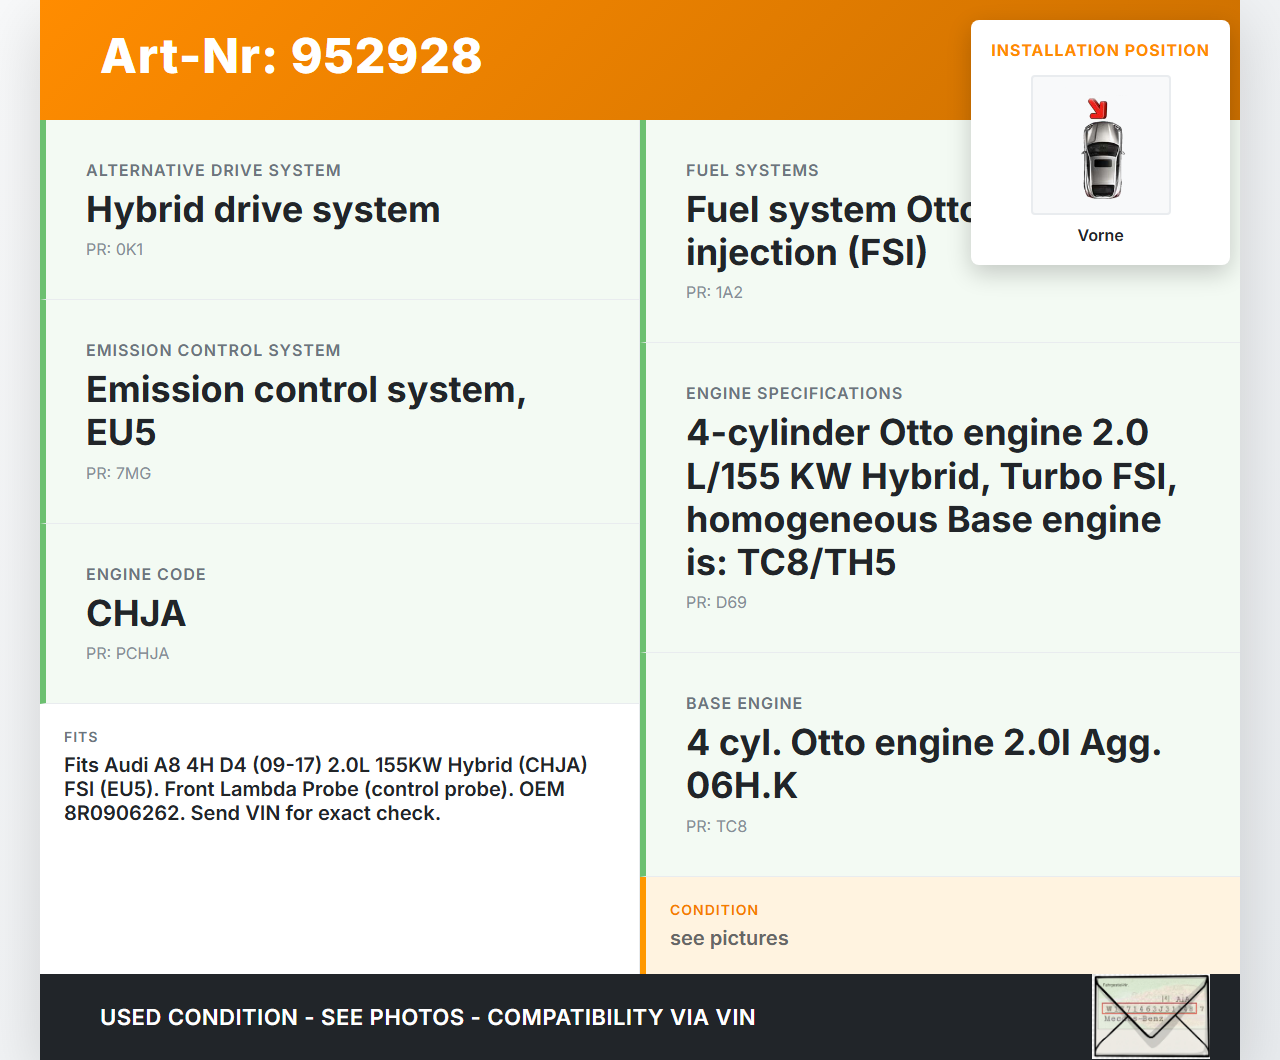Click the 'Installation Position' card title

click(1099, 50)
